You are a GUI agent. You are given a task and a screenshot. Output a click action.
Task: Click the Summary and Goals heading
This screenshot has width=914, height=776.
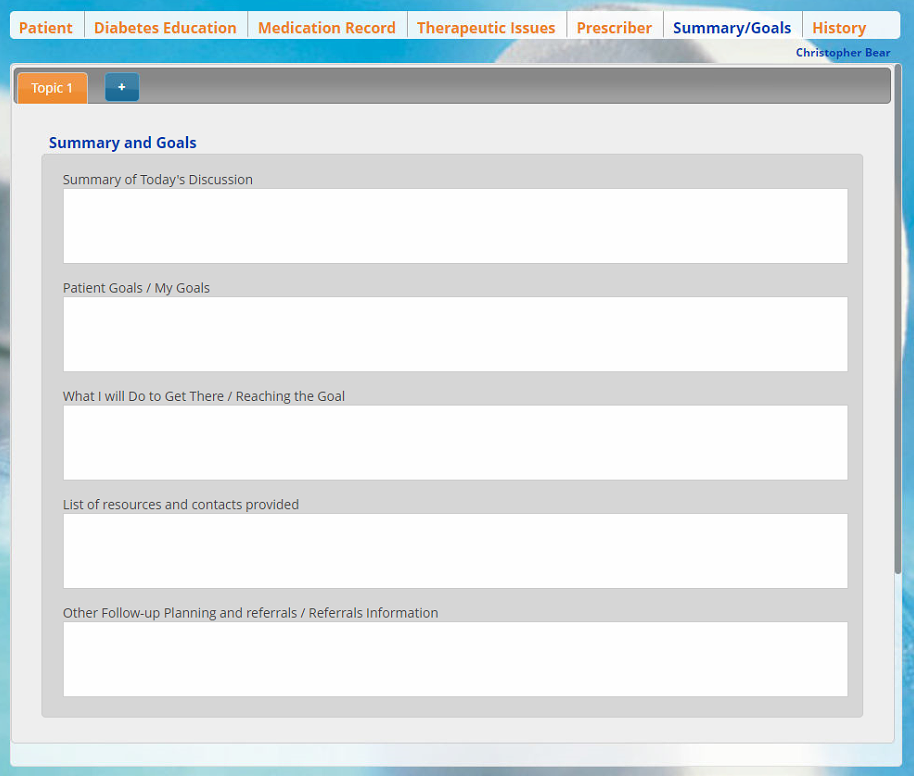(x=123, y=143)
